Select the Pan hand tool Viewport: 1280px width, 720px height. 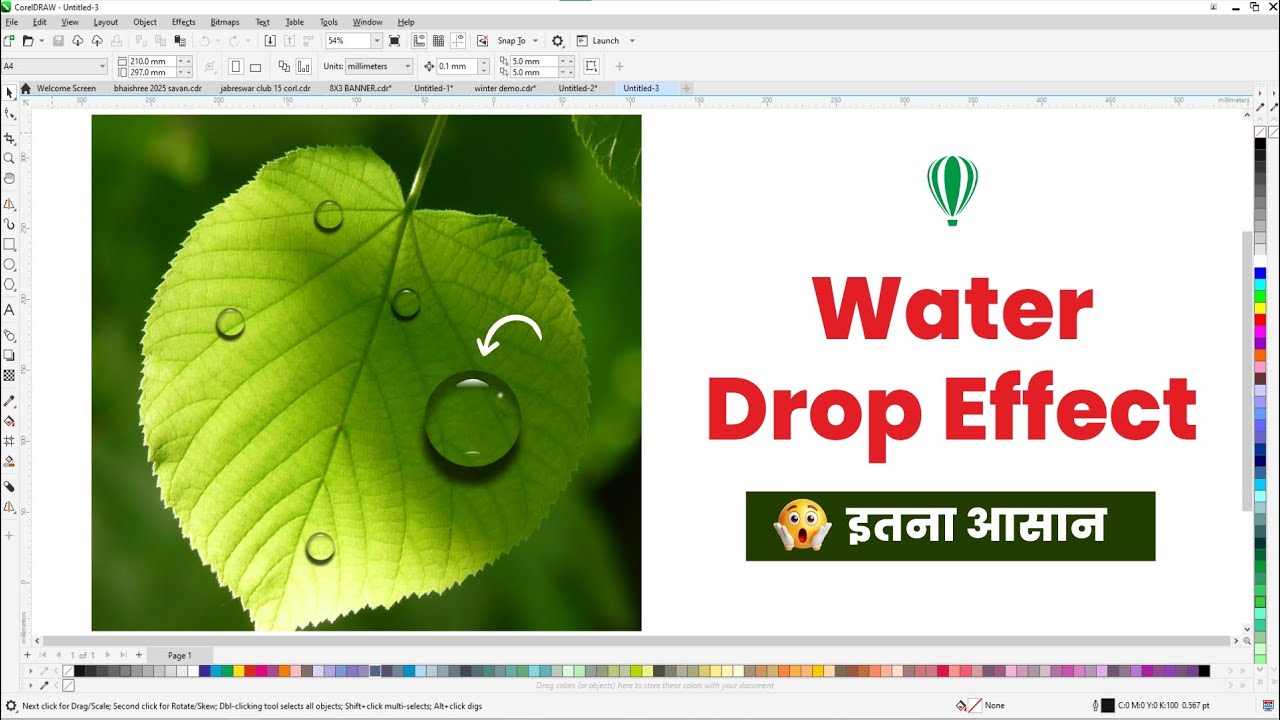coord(10,178)
